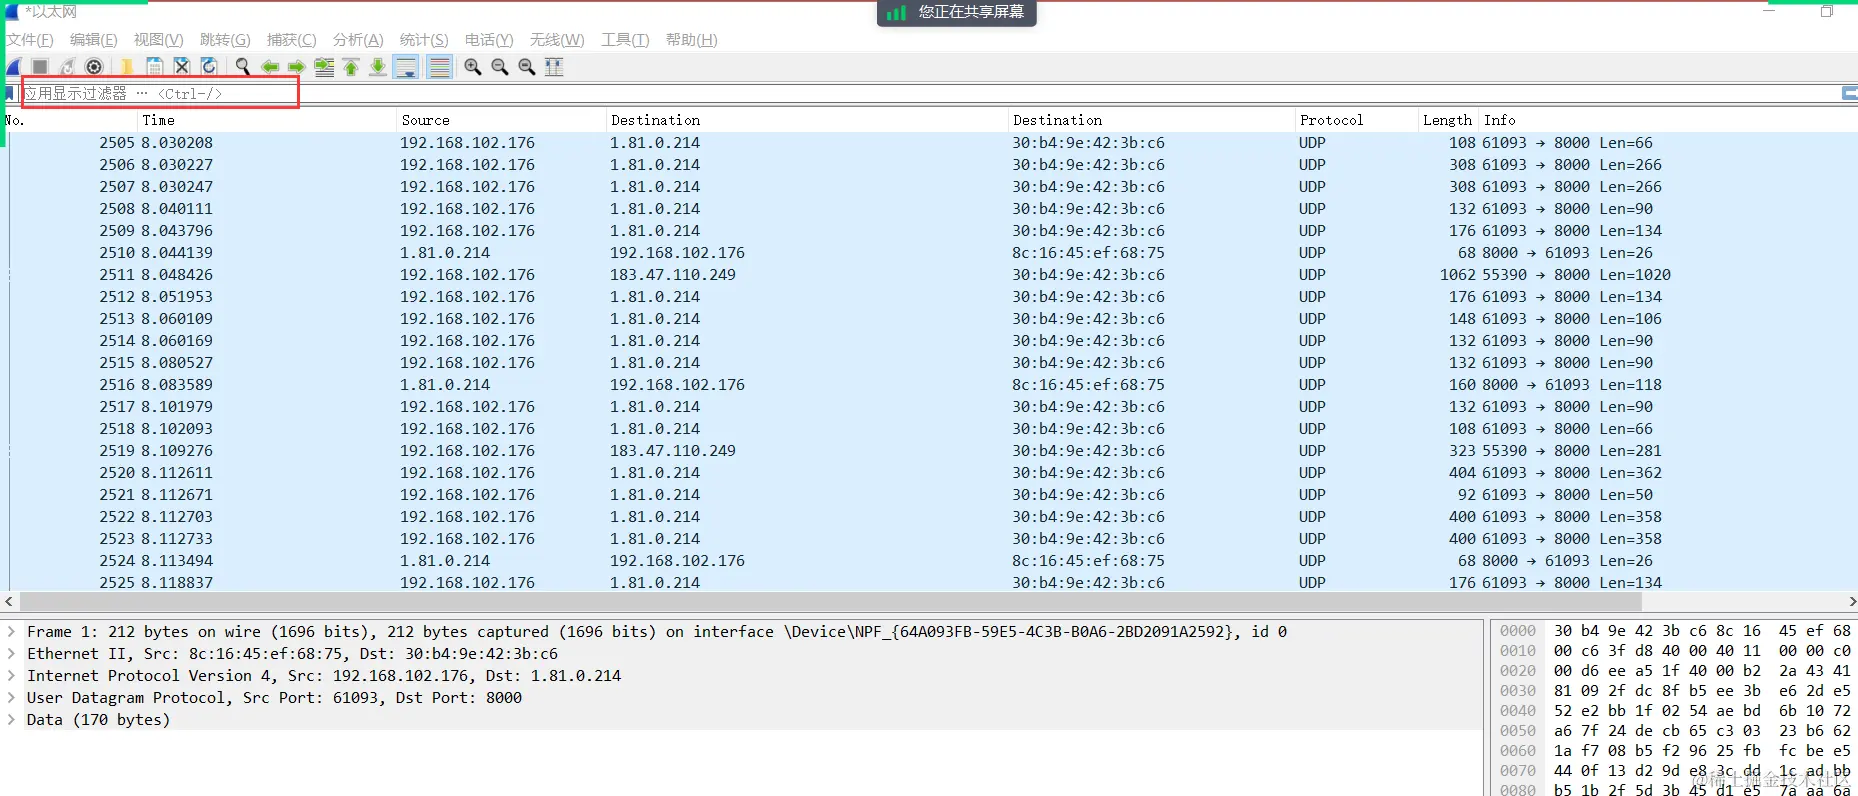
Task: Click hex offset row 0000
Action: [1517, 631]
